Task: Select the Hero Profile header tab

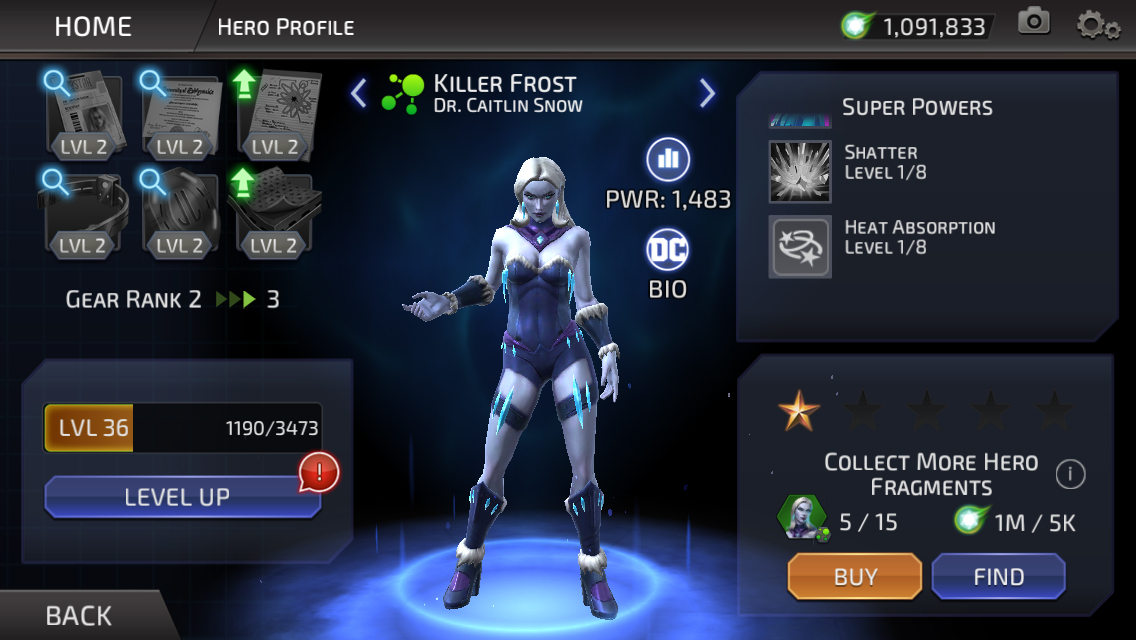Action: click(x=285, y=28)
